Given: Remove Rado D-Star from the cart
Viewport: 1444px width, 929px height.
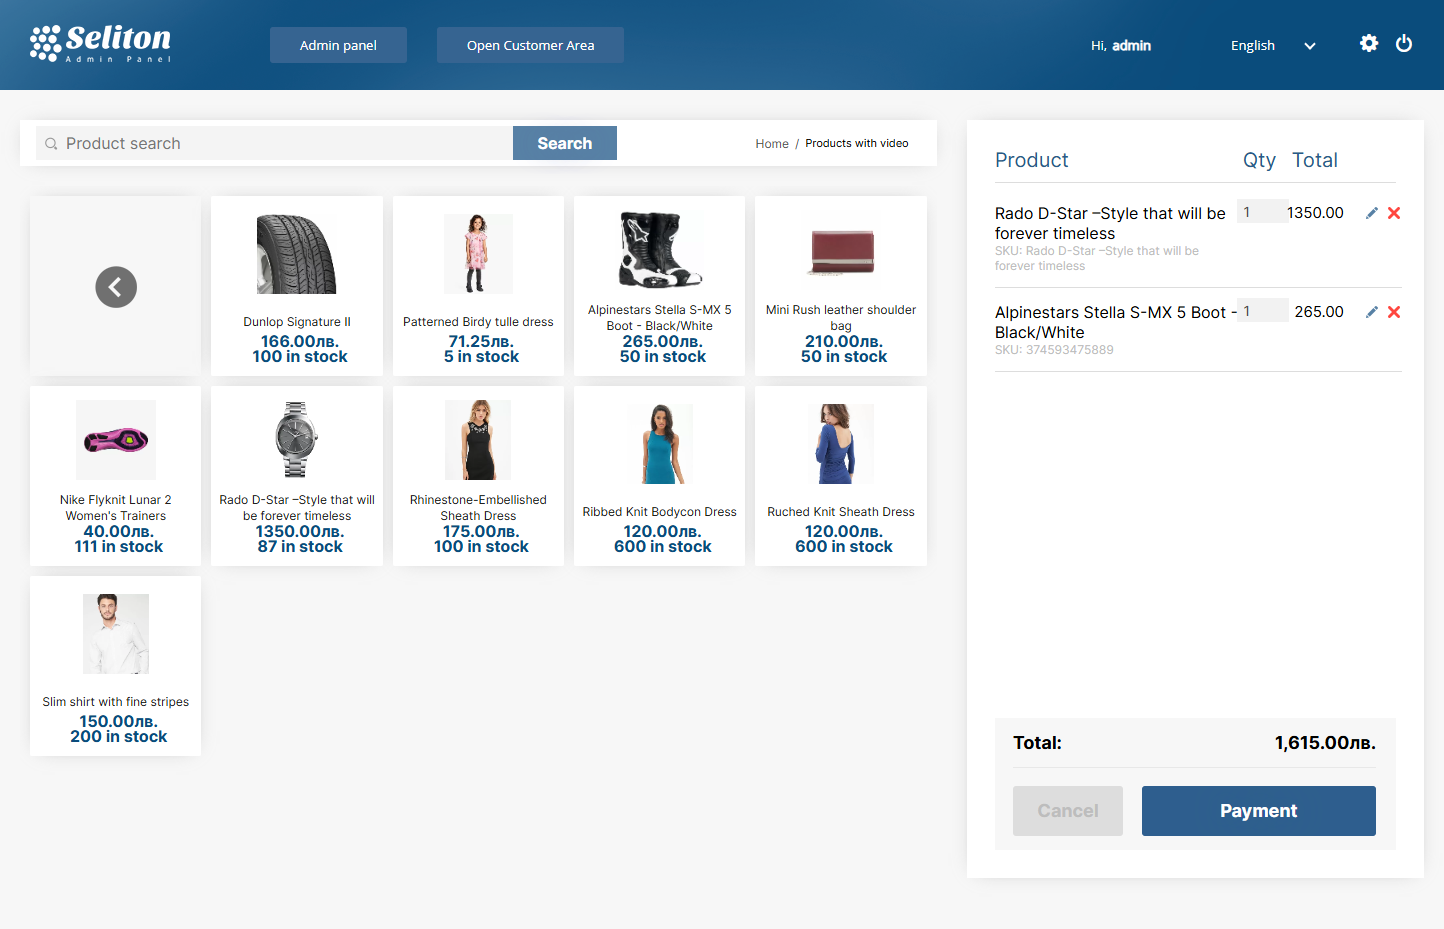Looking at the screenshot, I should (x=1394, y=213).
